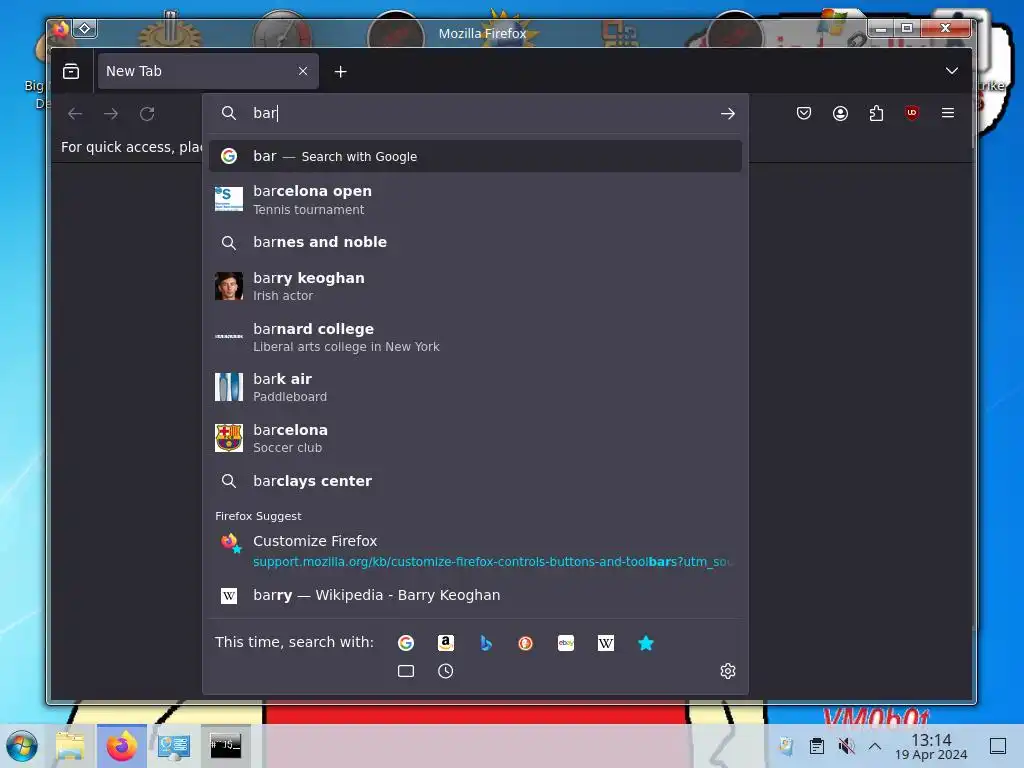Click the muted volume tray icon

point(846,746)
